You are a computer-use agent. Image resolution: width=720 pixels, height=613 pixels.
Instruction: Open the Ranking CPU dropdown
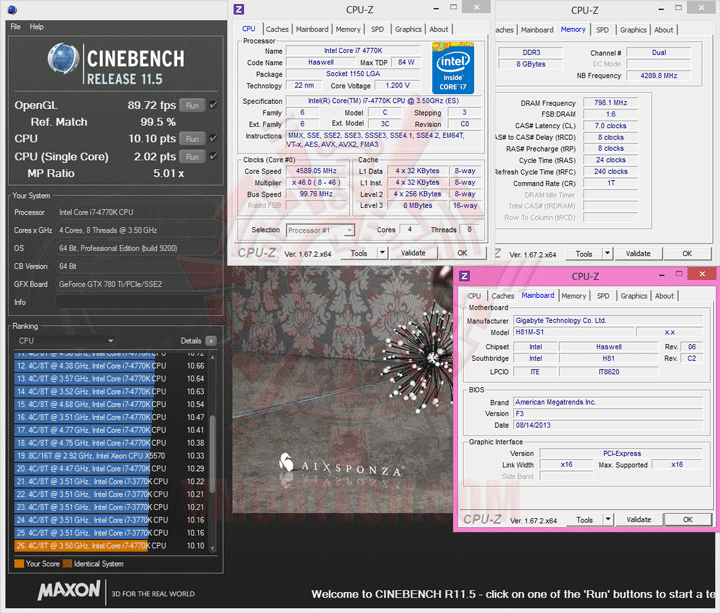pyautogui.click(x=65, y=341)
